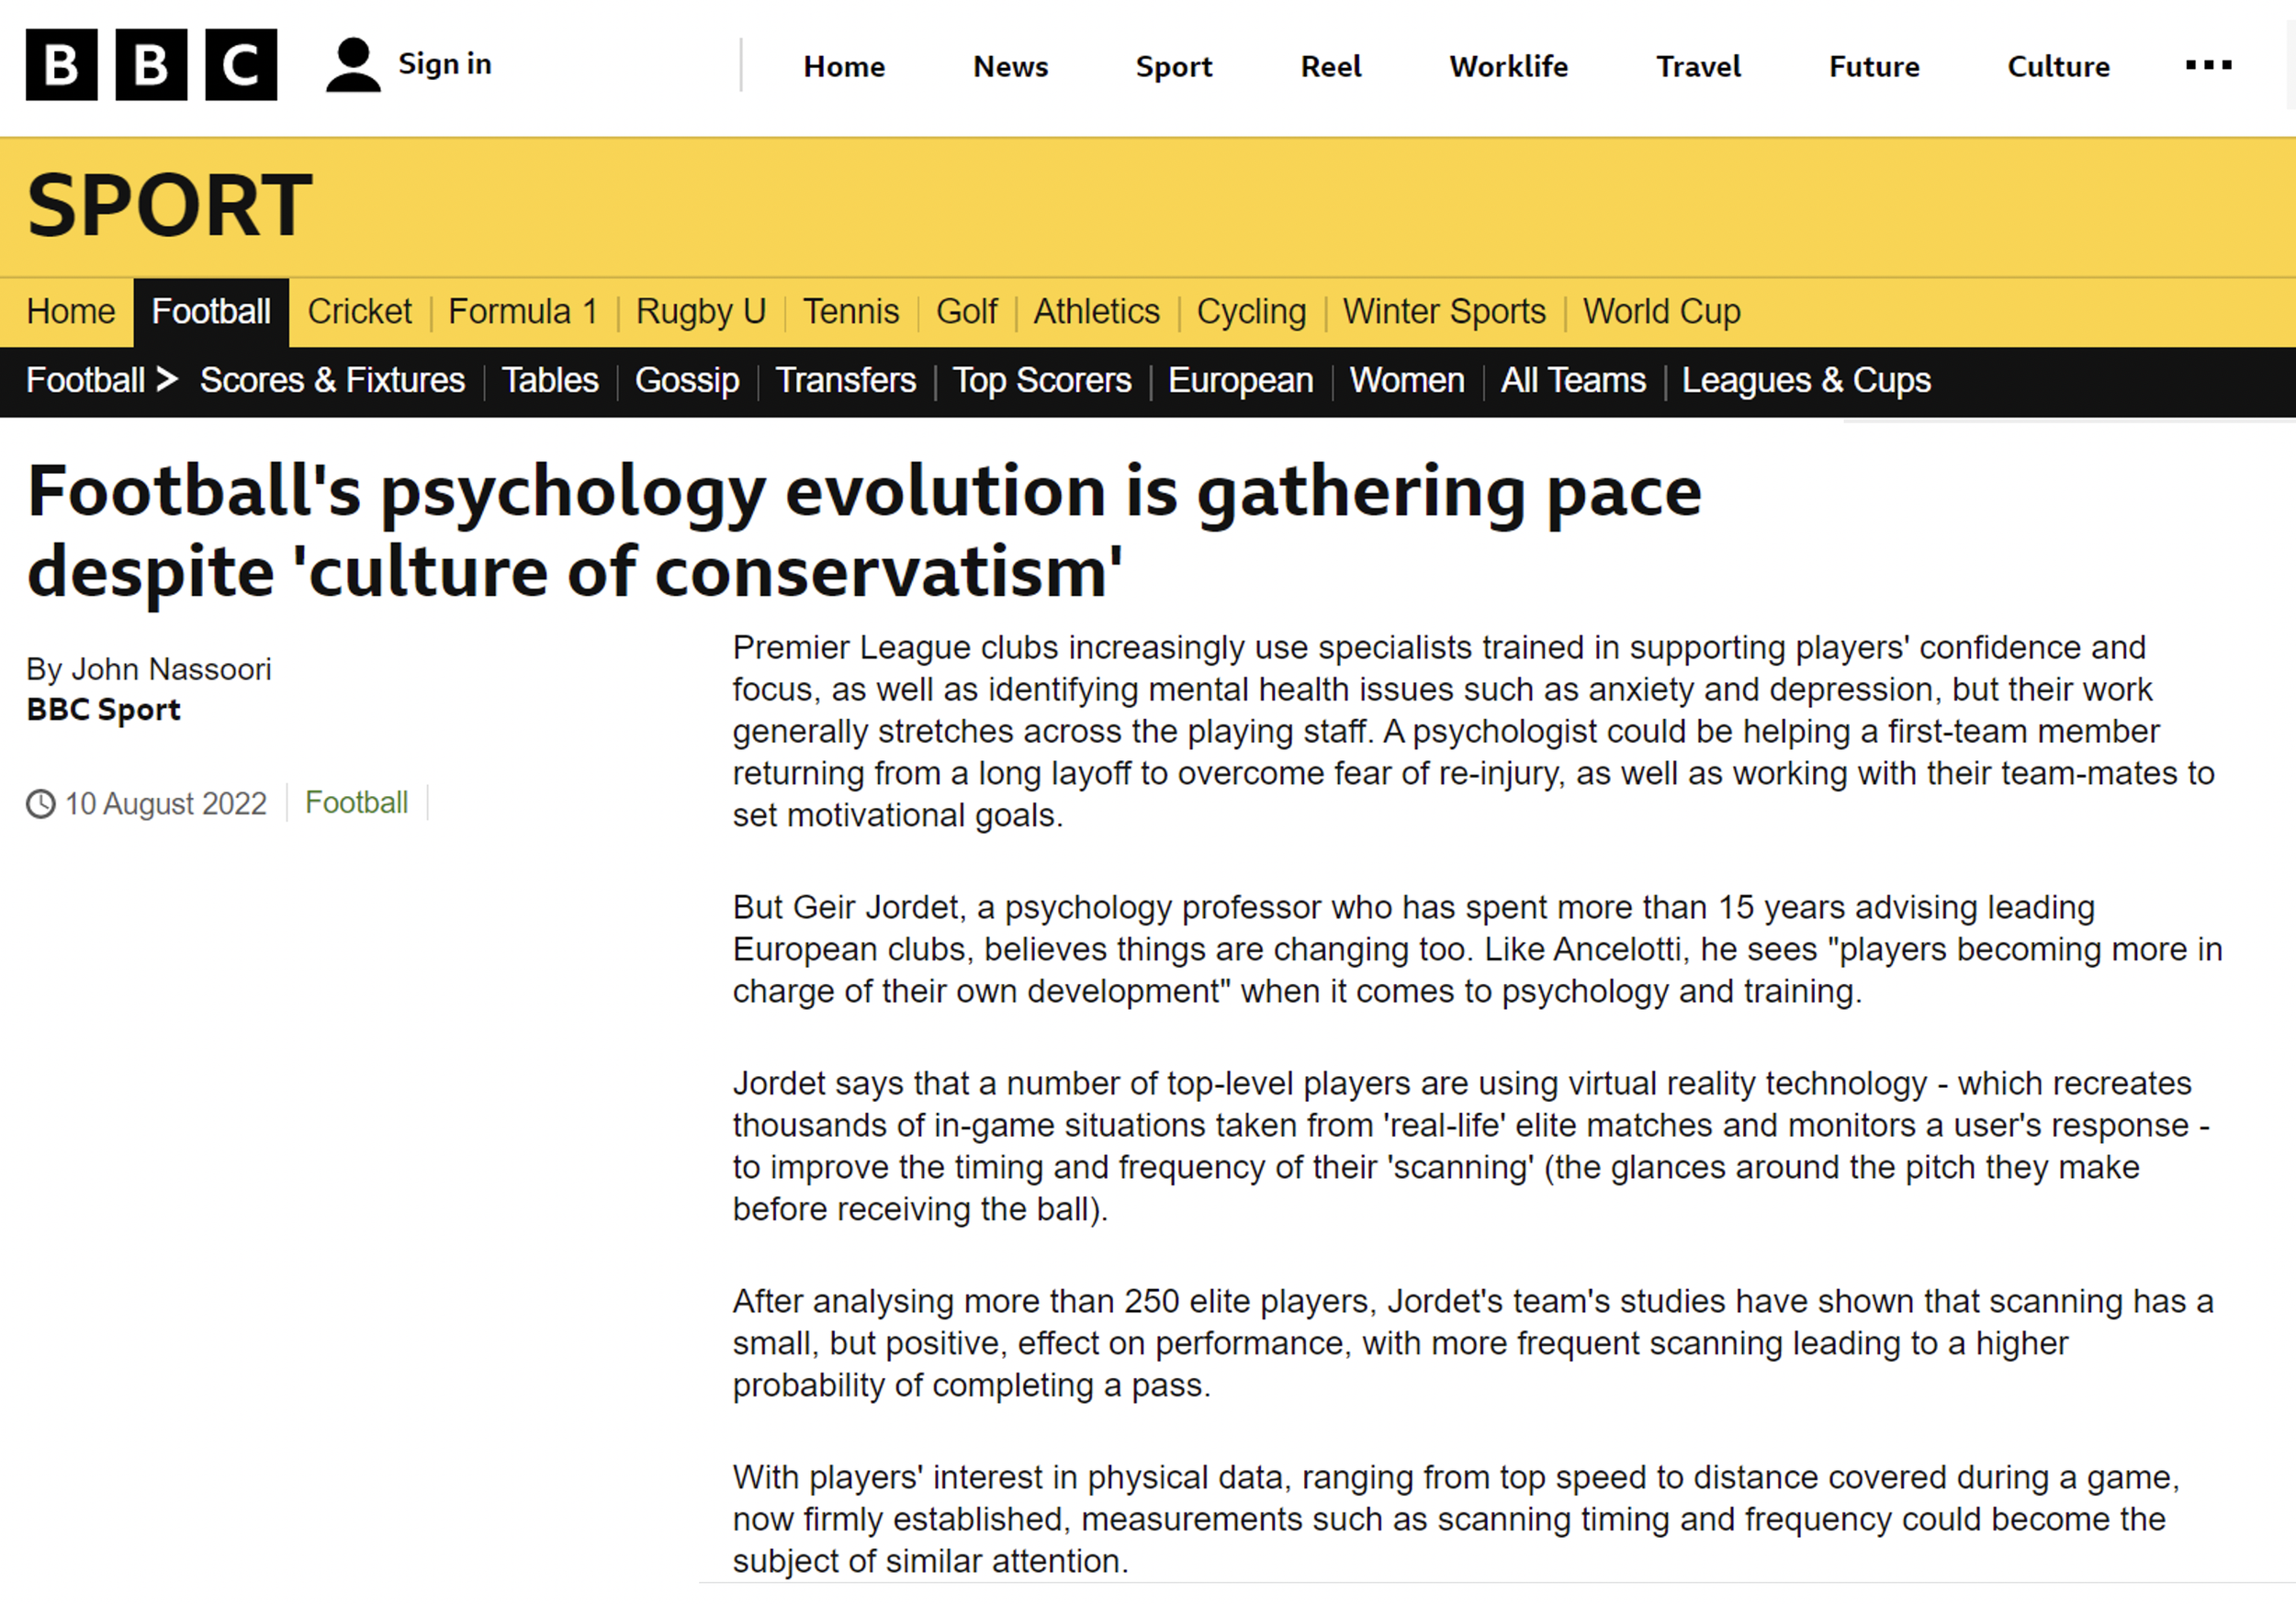Open Top Scorers page
The image size is (2296, 1604).
coord(1041,380)
